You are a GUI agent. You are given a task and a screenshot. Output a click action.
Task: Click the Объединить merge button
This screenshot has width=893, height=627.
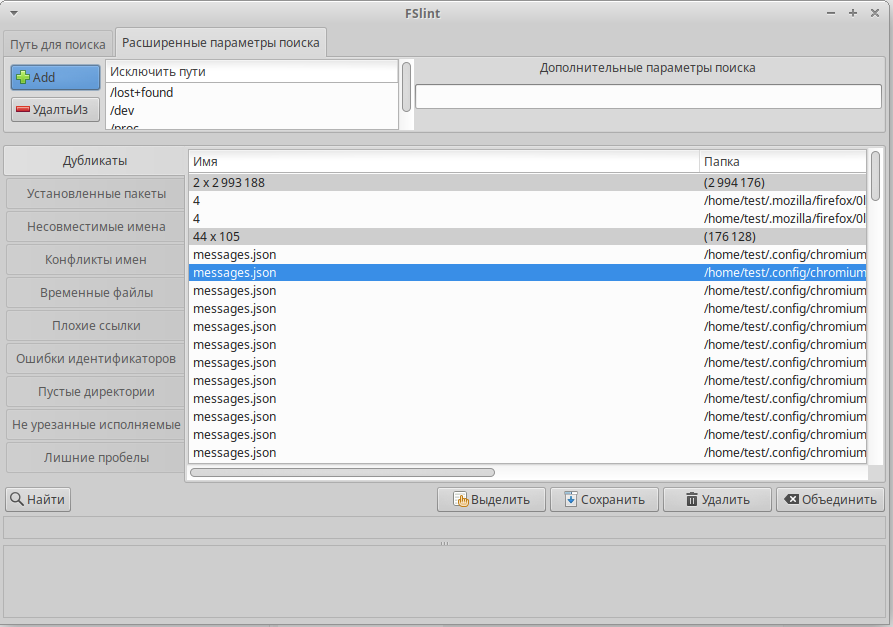pyautogui.click(x=830, y=499)
